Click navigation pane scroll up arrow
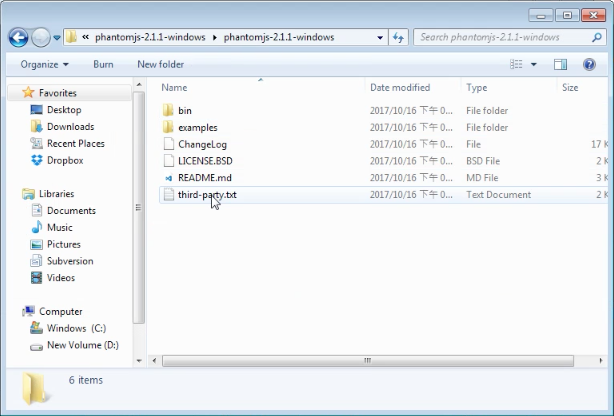 [x=139, y=85]
